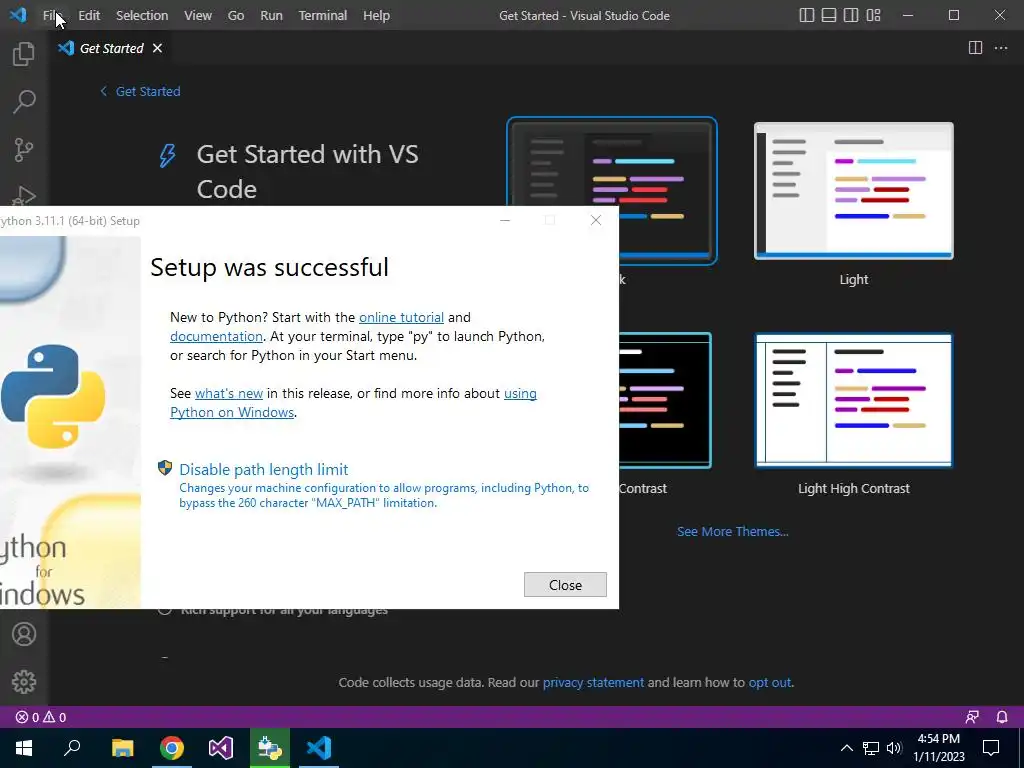Screen dimensions: 1024x768
Task: Switch to Python installer taskbar icon
Action: [x=270, y=748]
